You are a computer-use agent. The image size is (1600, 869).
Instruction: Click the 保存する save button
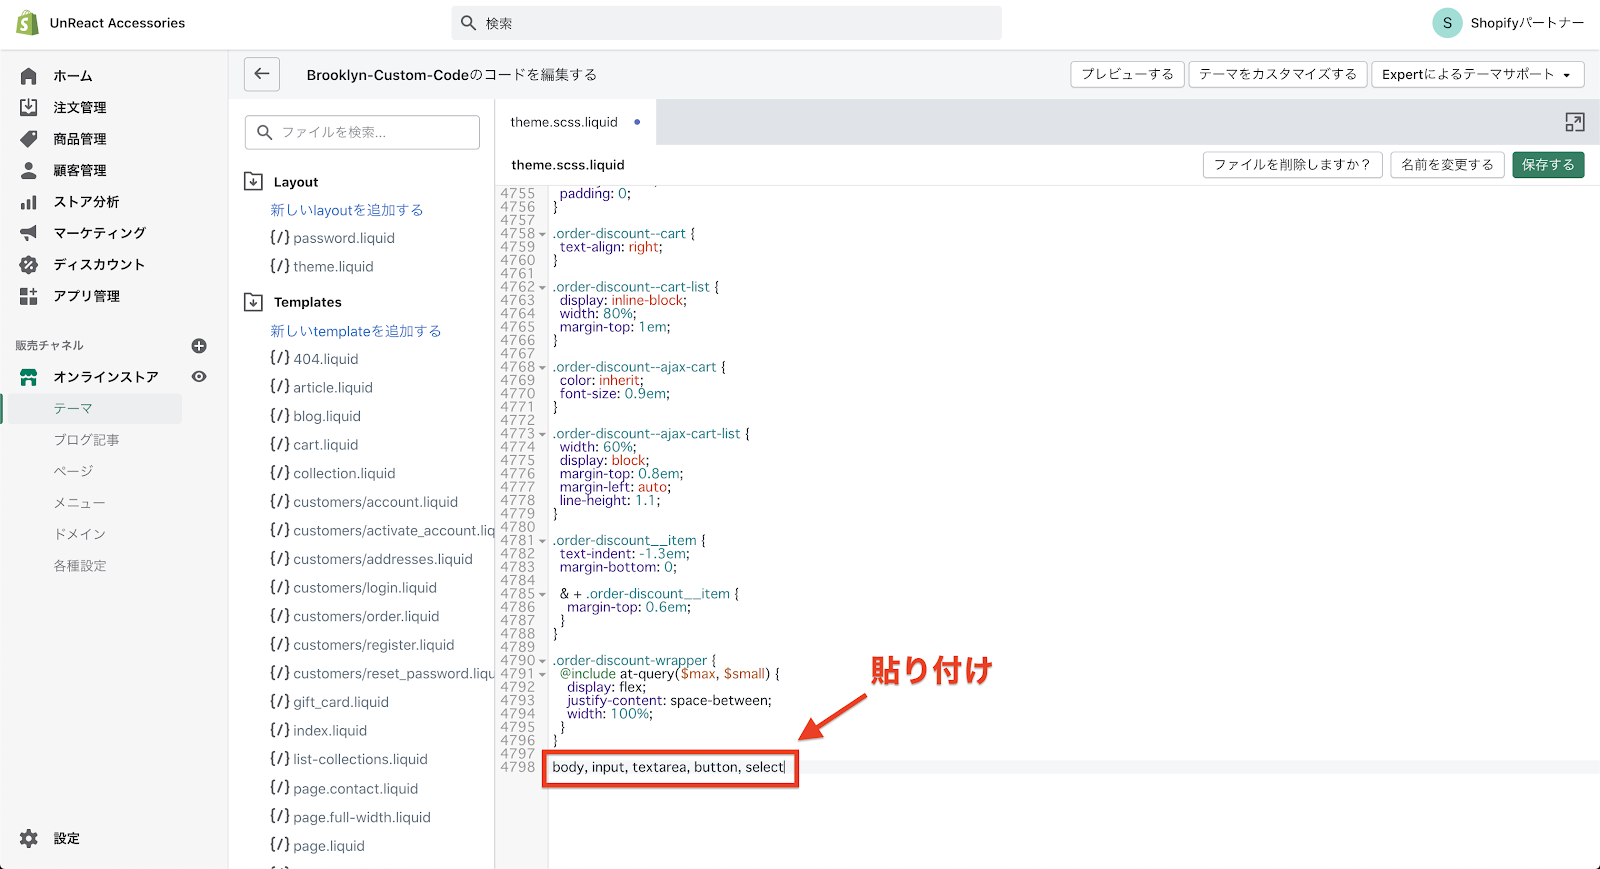tap(1547, 165)
